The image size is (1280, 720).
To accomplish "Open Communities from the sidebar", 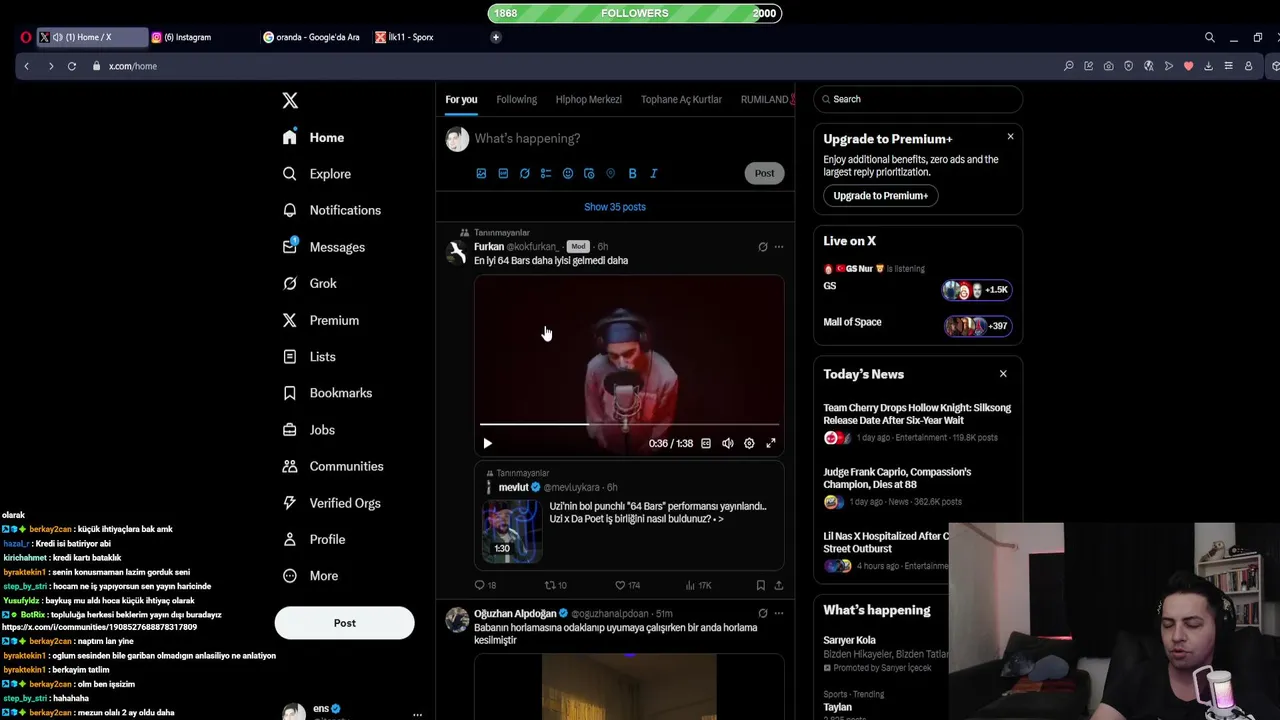I will pyautogui.click(x=333, y=466).
